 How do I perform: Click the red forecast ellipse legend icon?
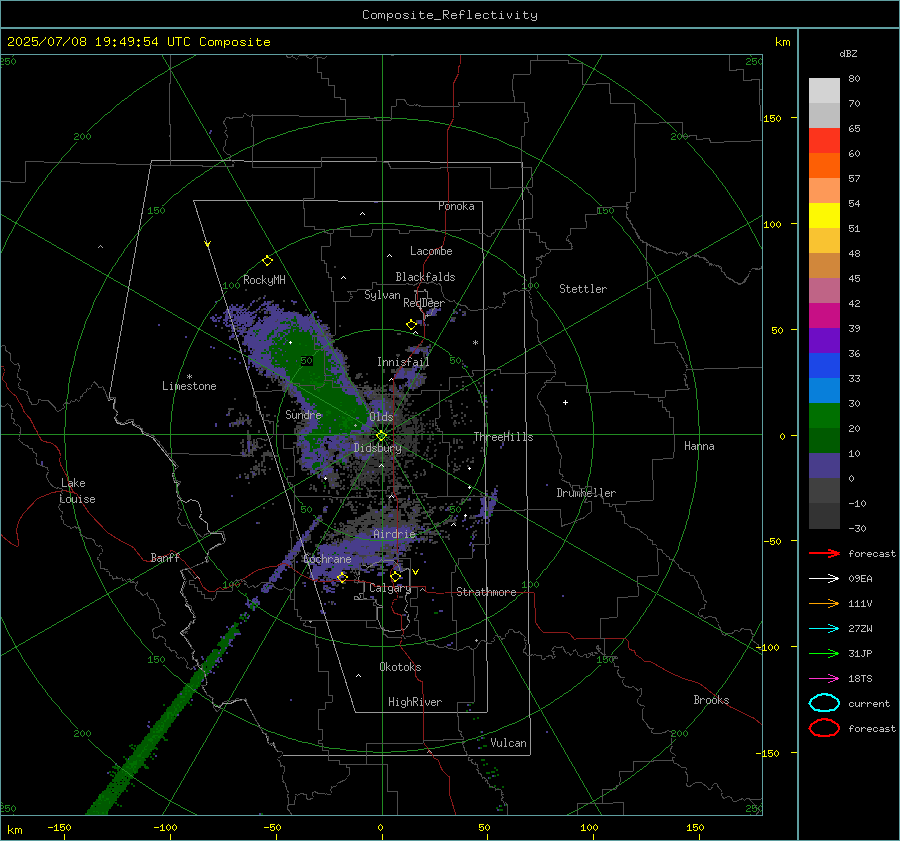pos(824,728)
